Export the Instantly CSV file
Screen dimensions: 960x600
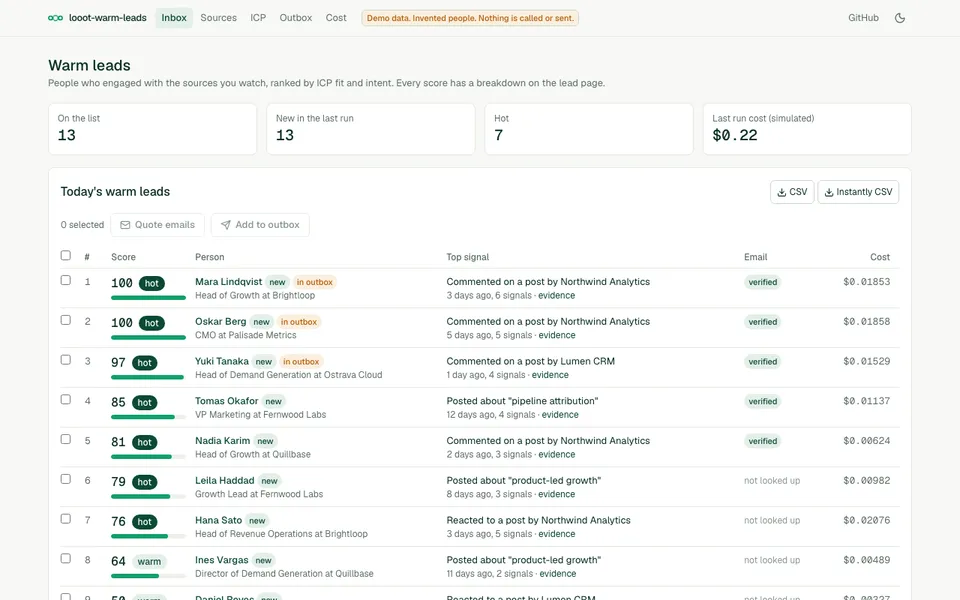tap(858, 192)
